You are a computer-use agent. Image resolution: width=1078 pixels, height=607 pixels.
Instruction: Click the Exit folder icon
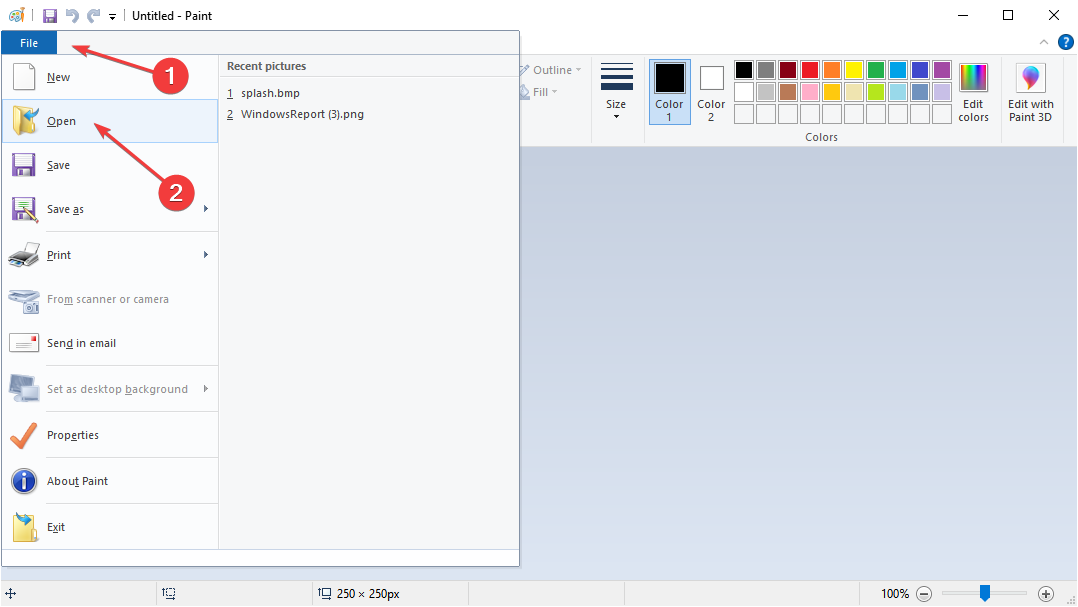pos(25,527)
